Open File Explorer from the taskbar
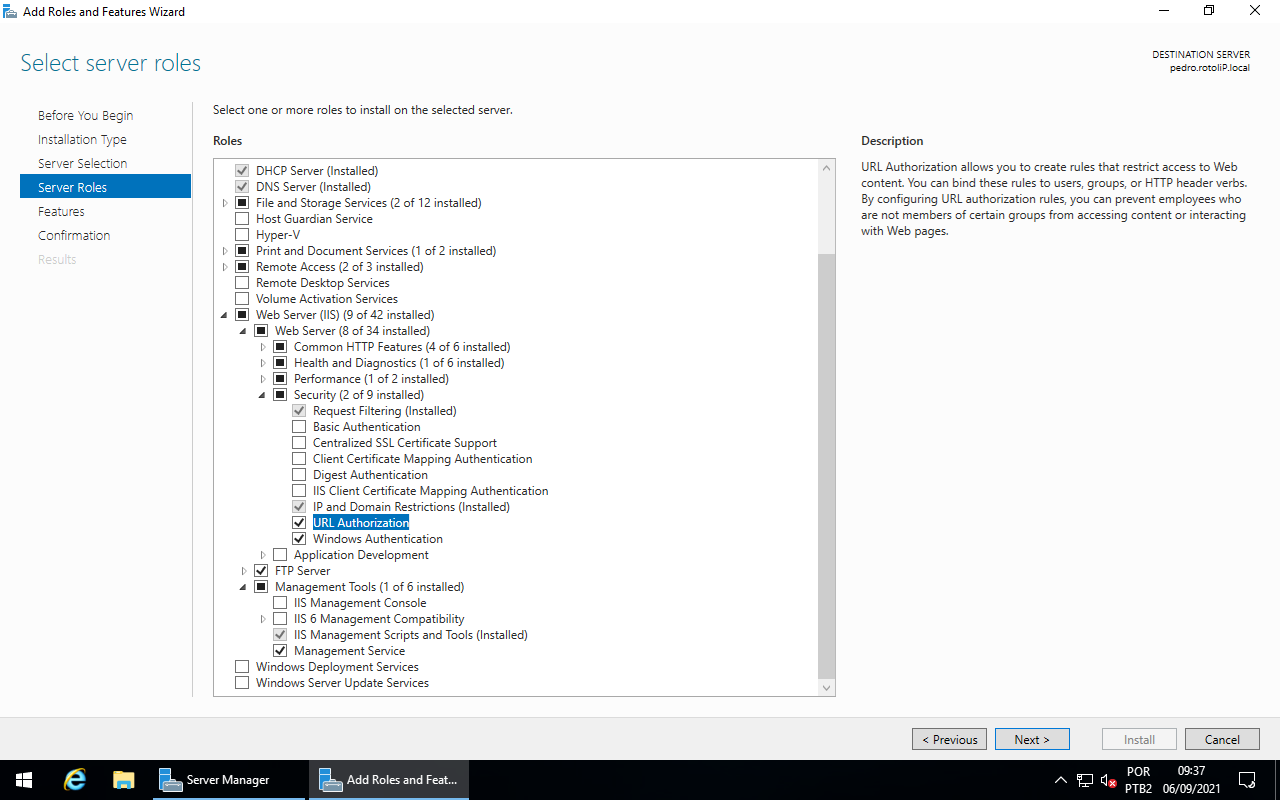This screenshot has height=800, width=1280. click(124, 780)
